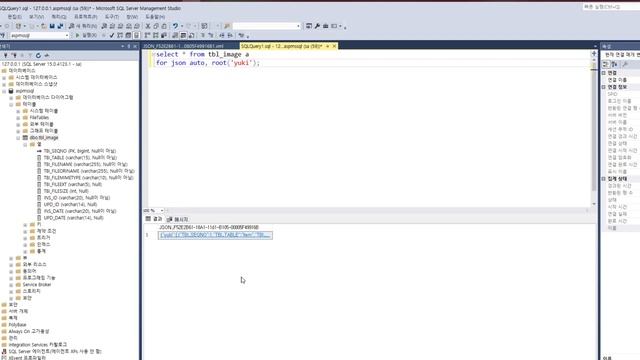
Task: Decrease indent icon in SQL toolbar
Action: [222, 36]
